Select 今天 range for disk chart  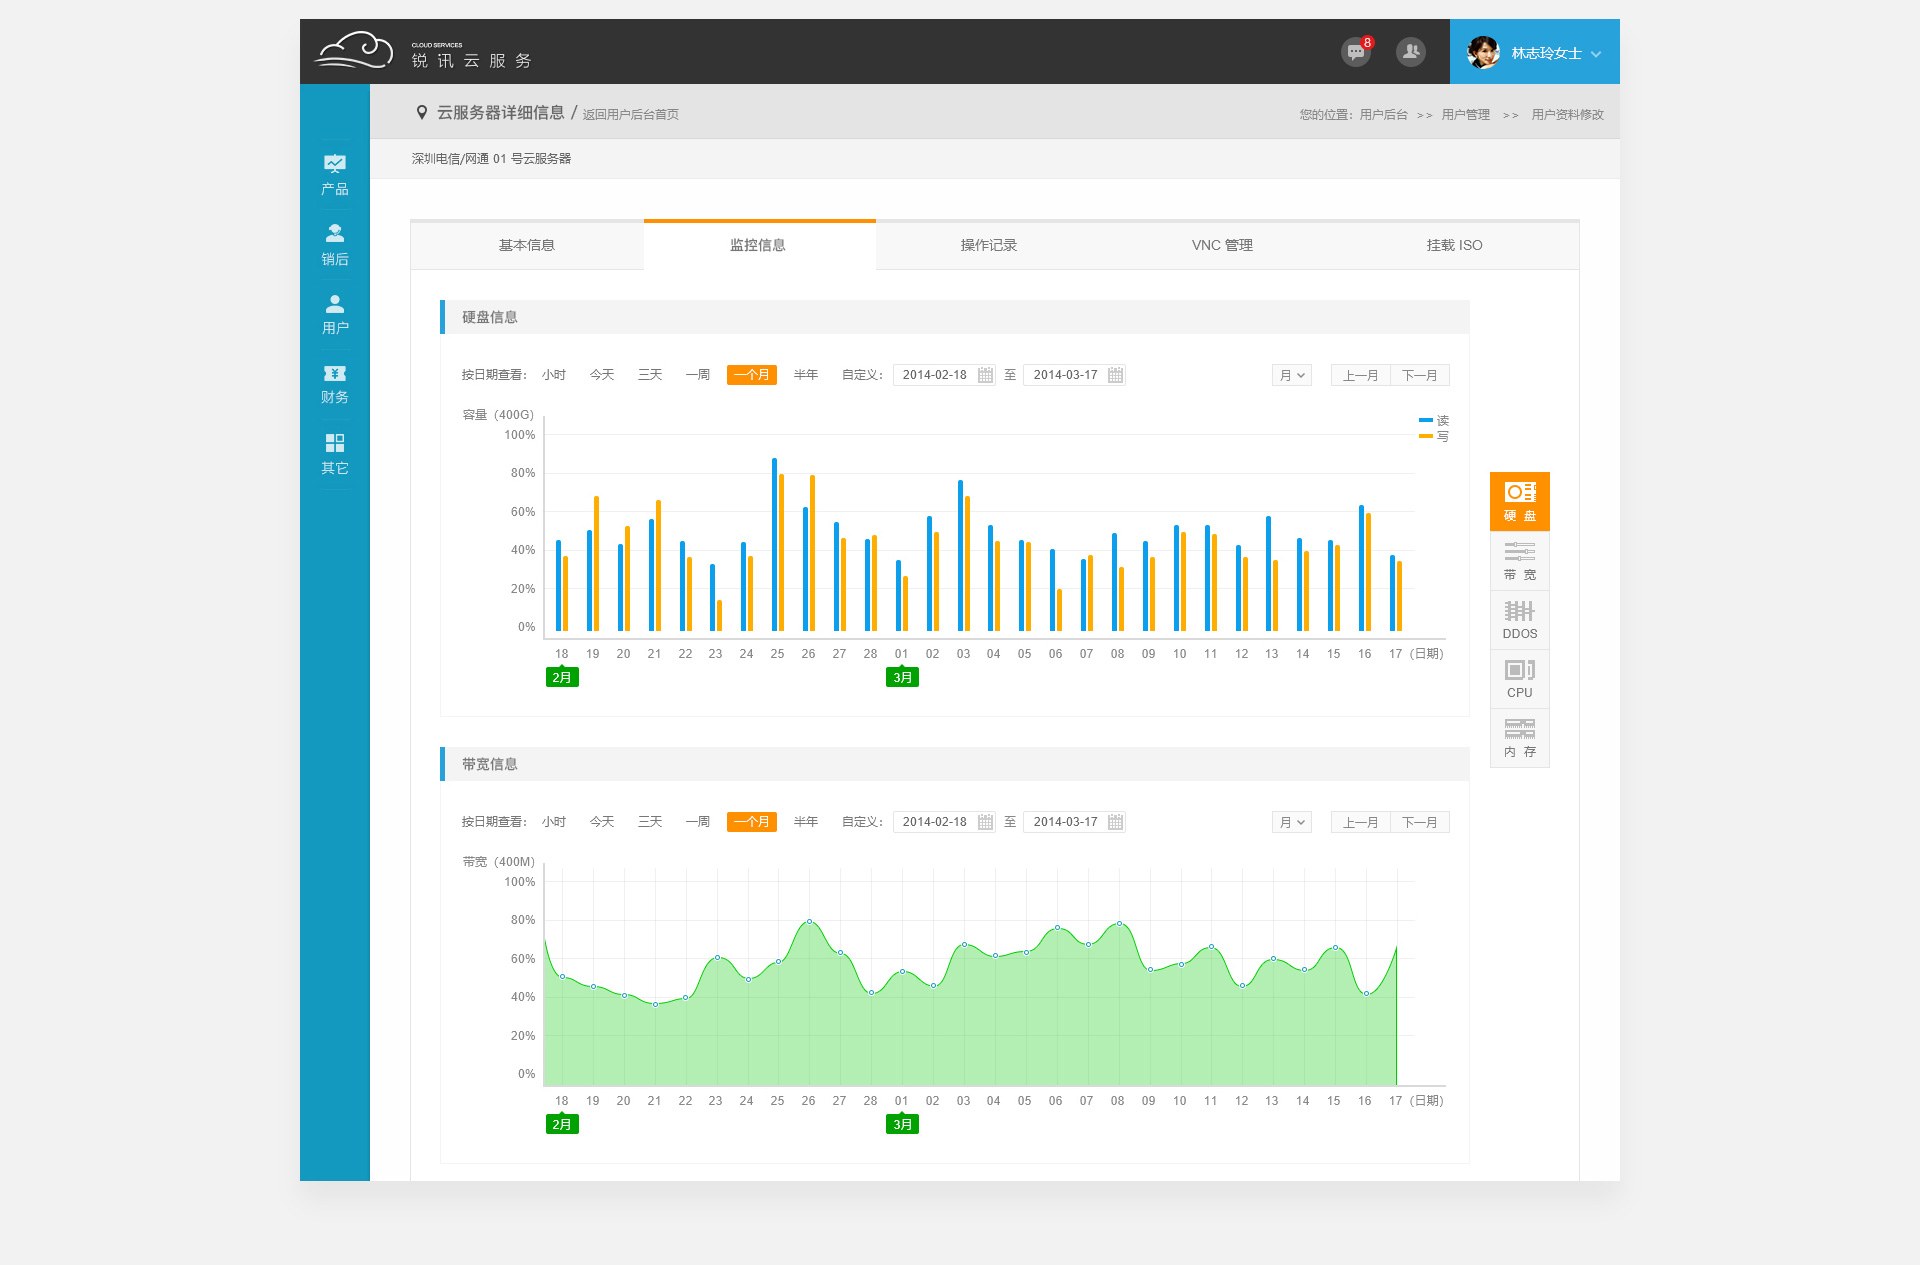tap(601, 375)
